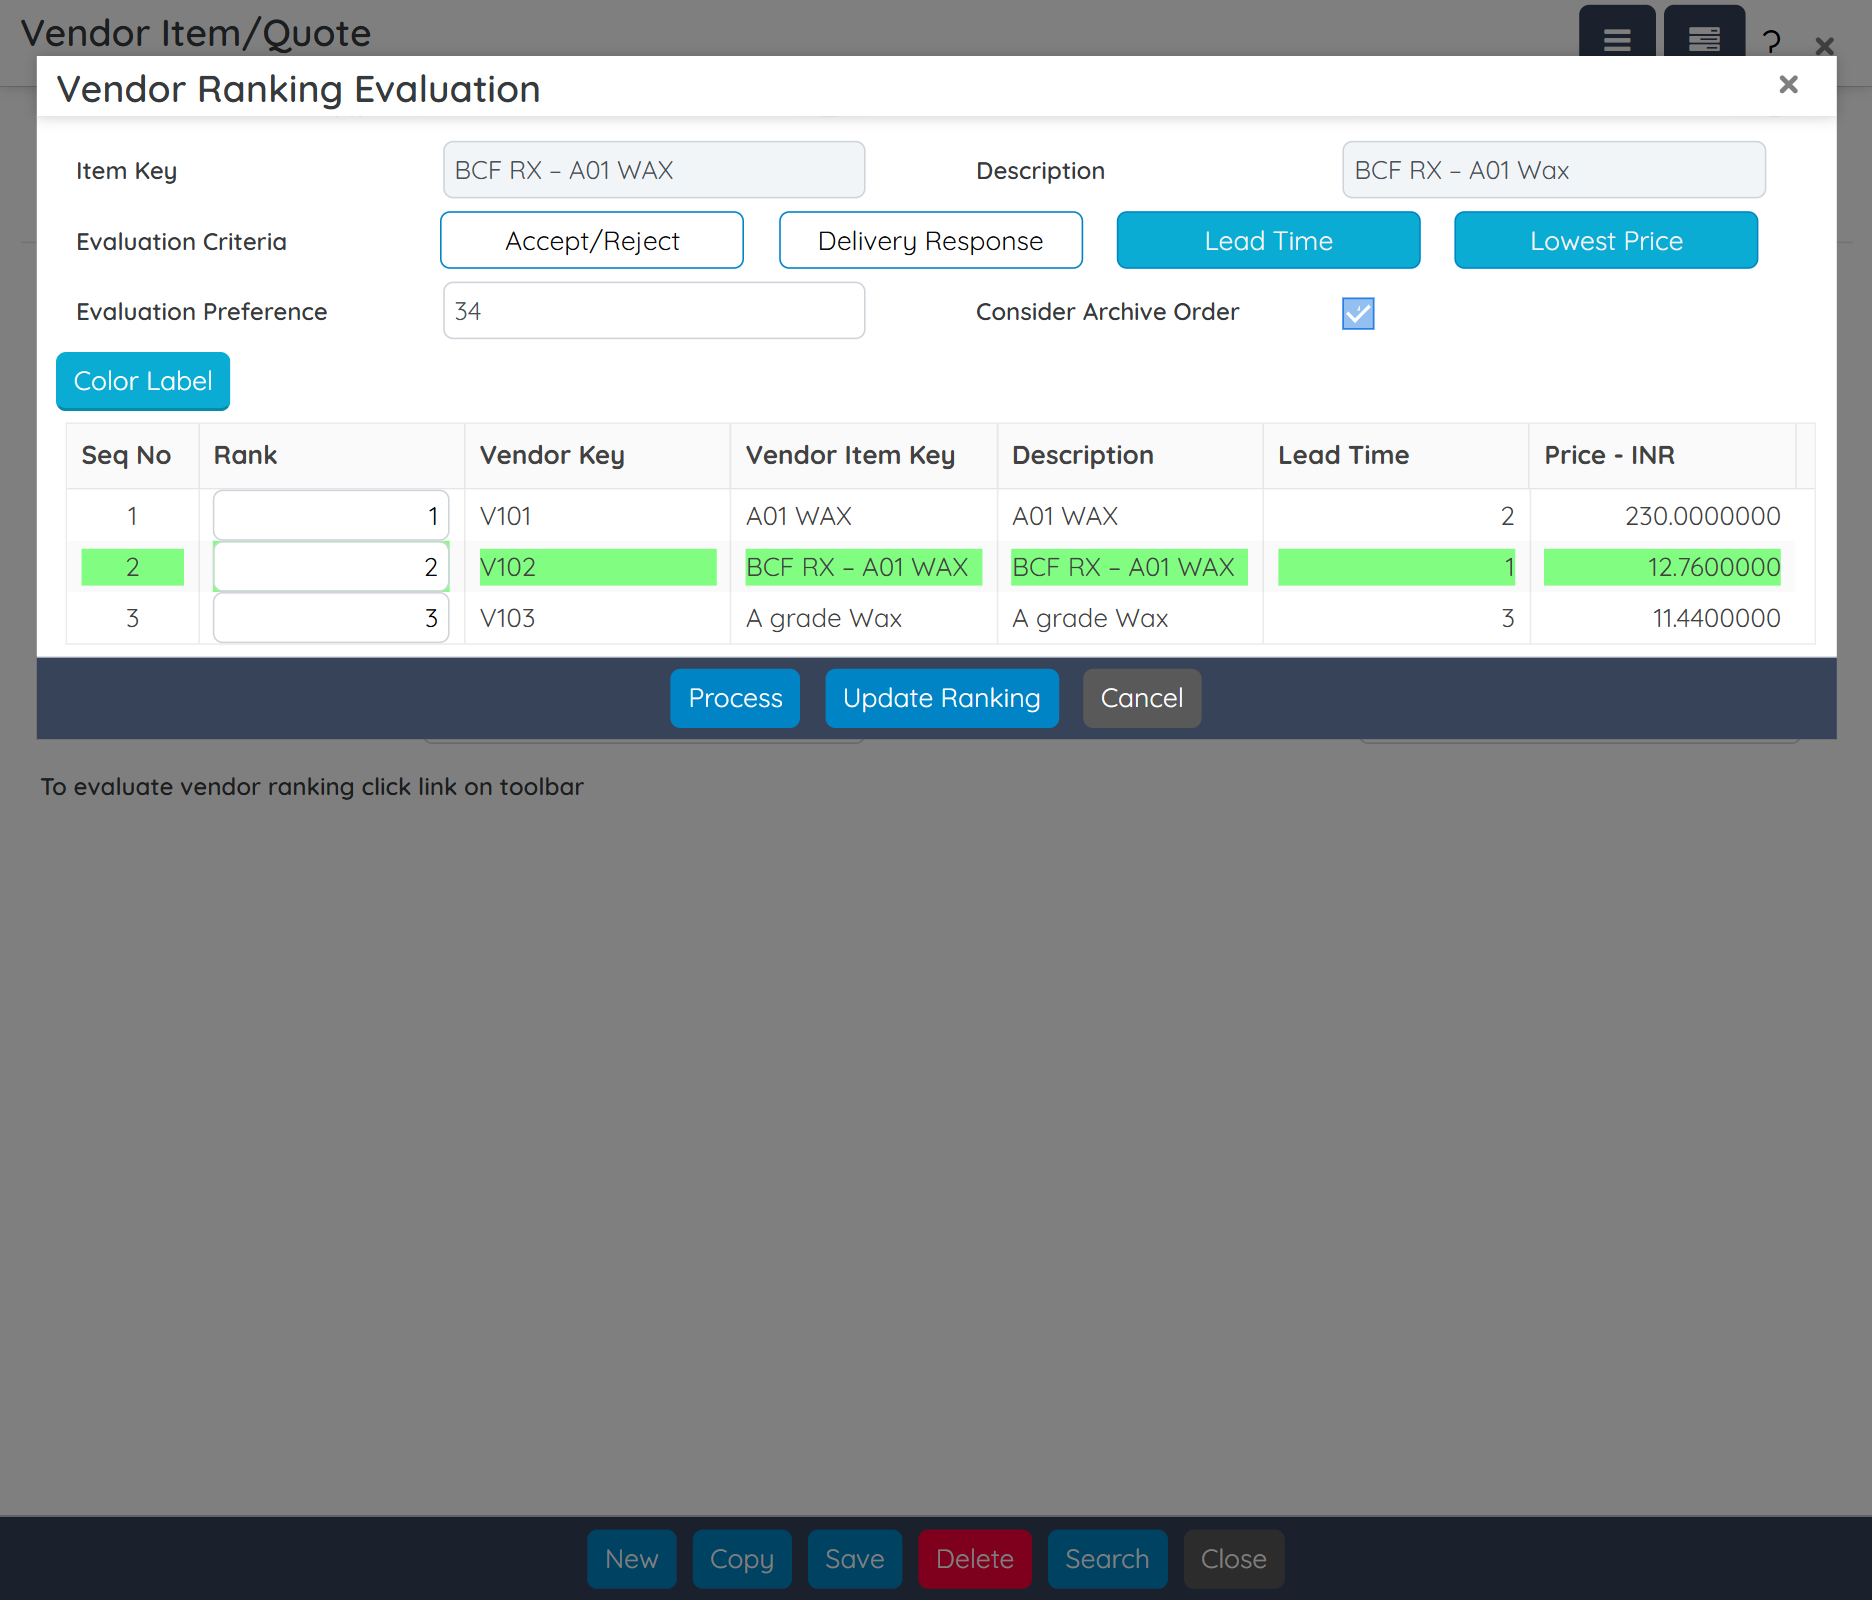Click the Rank input for vendor V101

pos(331,516)
